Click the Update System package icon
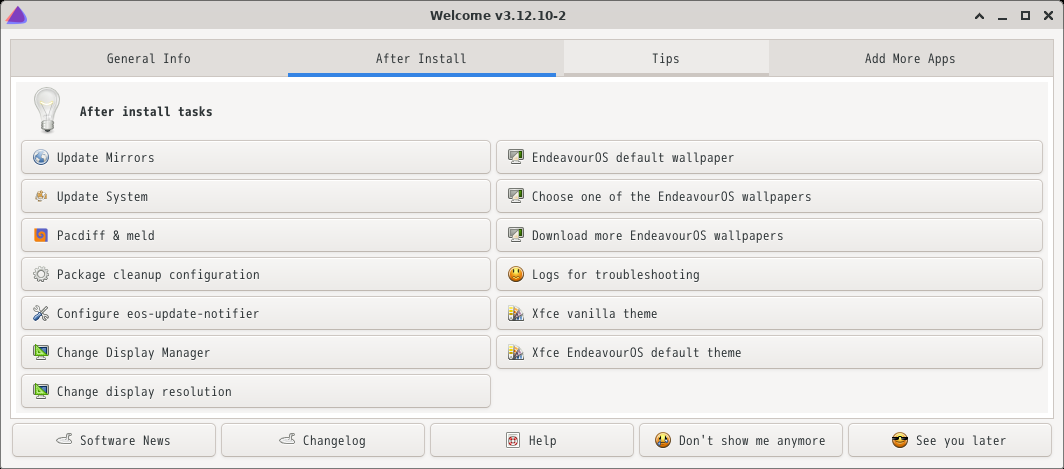The width and height of the screenshot is (1064, 469). 41,197
